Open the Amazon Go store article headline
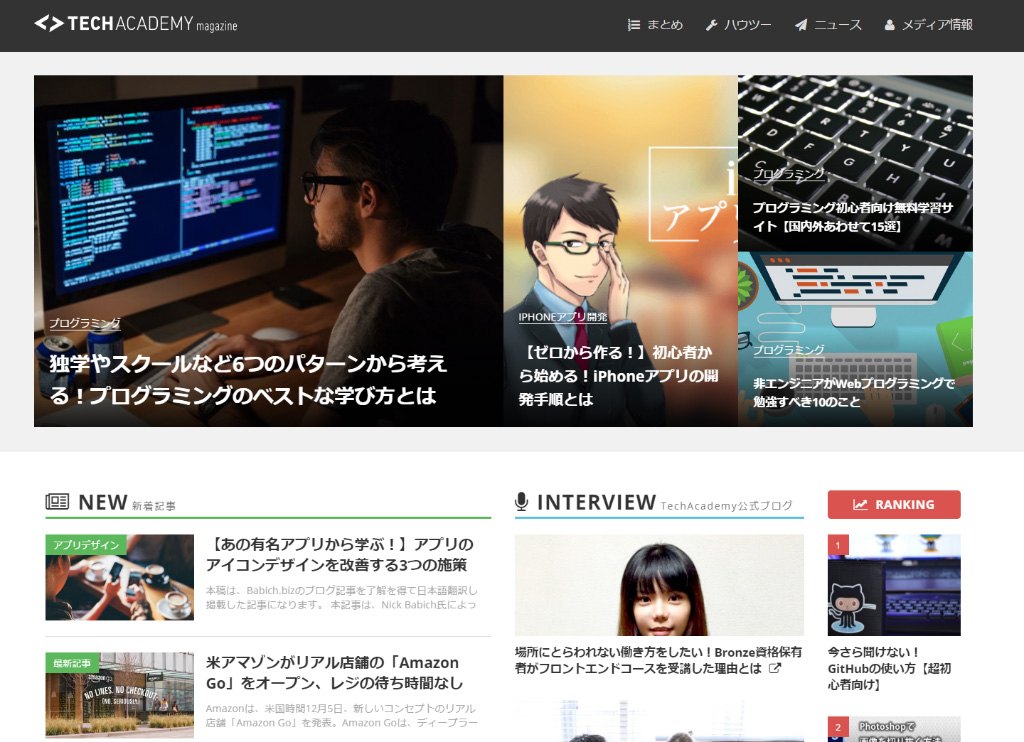 pyautogui.click(x=334, y=672)
